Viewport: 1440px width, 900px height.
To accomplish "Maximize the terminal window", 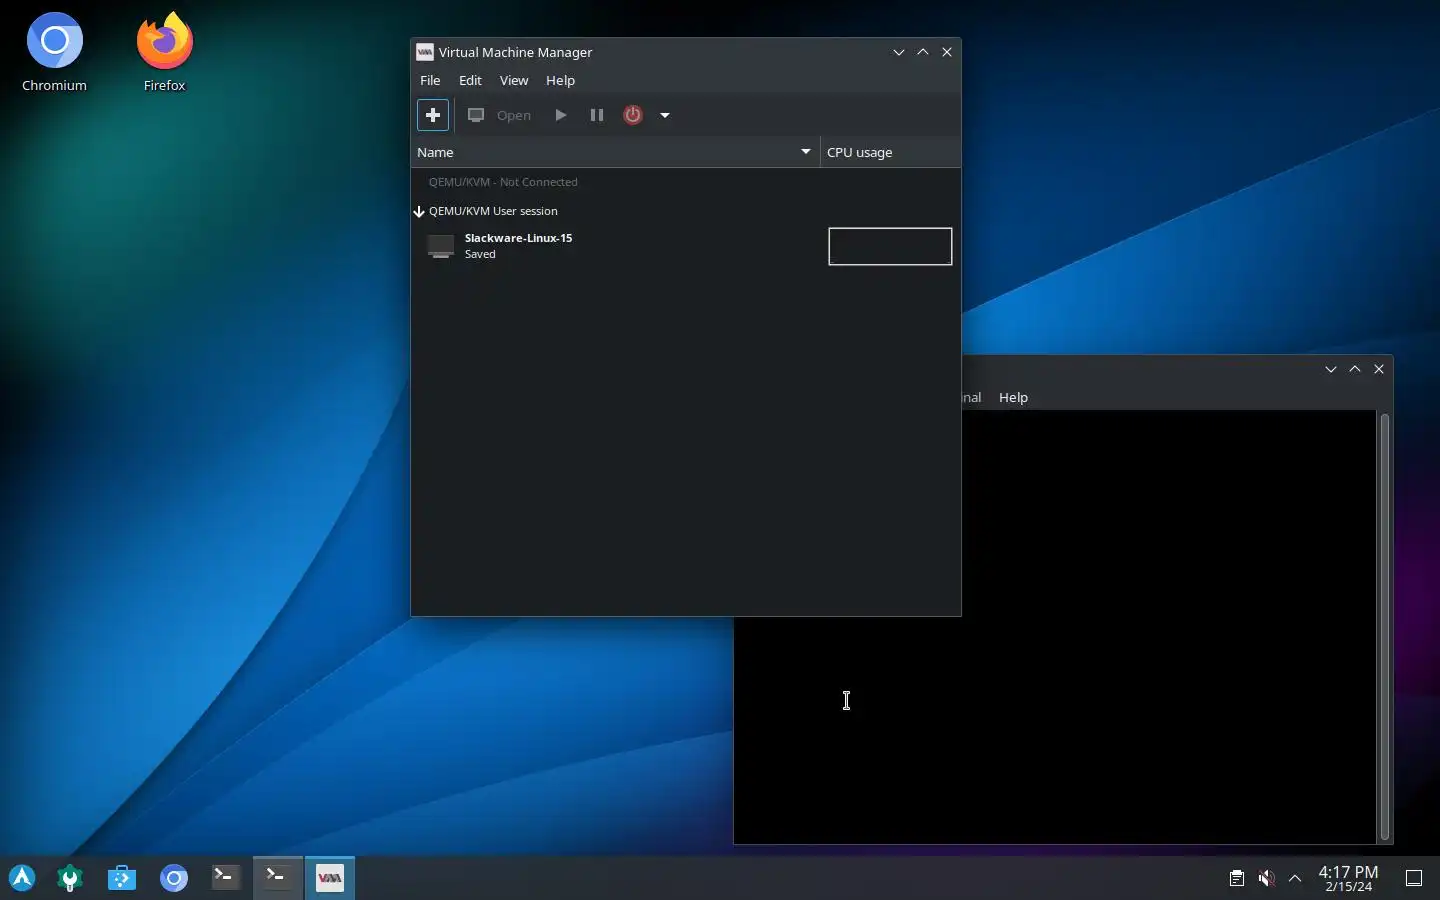I will tap(1355, 369).
